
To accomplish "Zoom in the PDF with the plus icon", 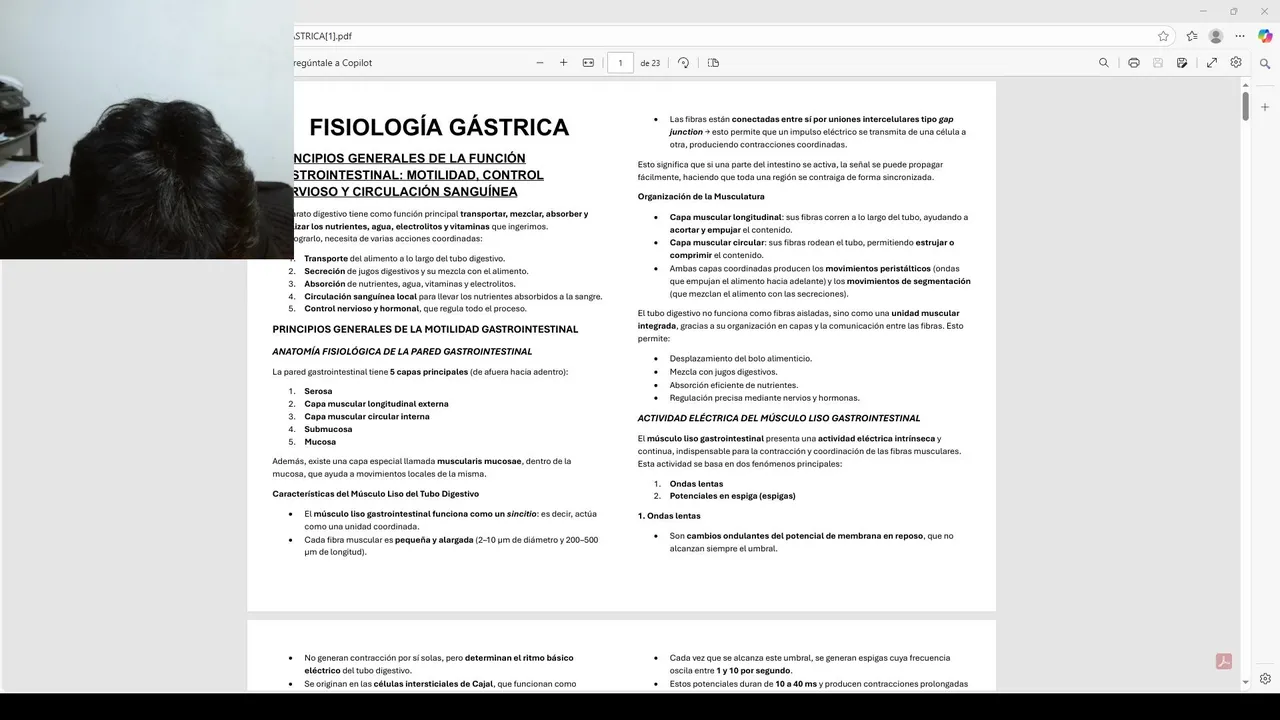I will [x=563, y=62].
